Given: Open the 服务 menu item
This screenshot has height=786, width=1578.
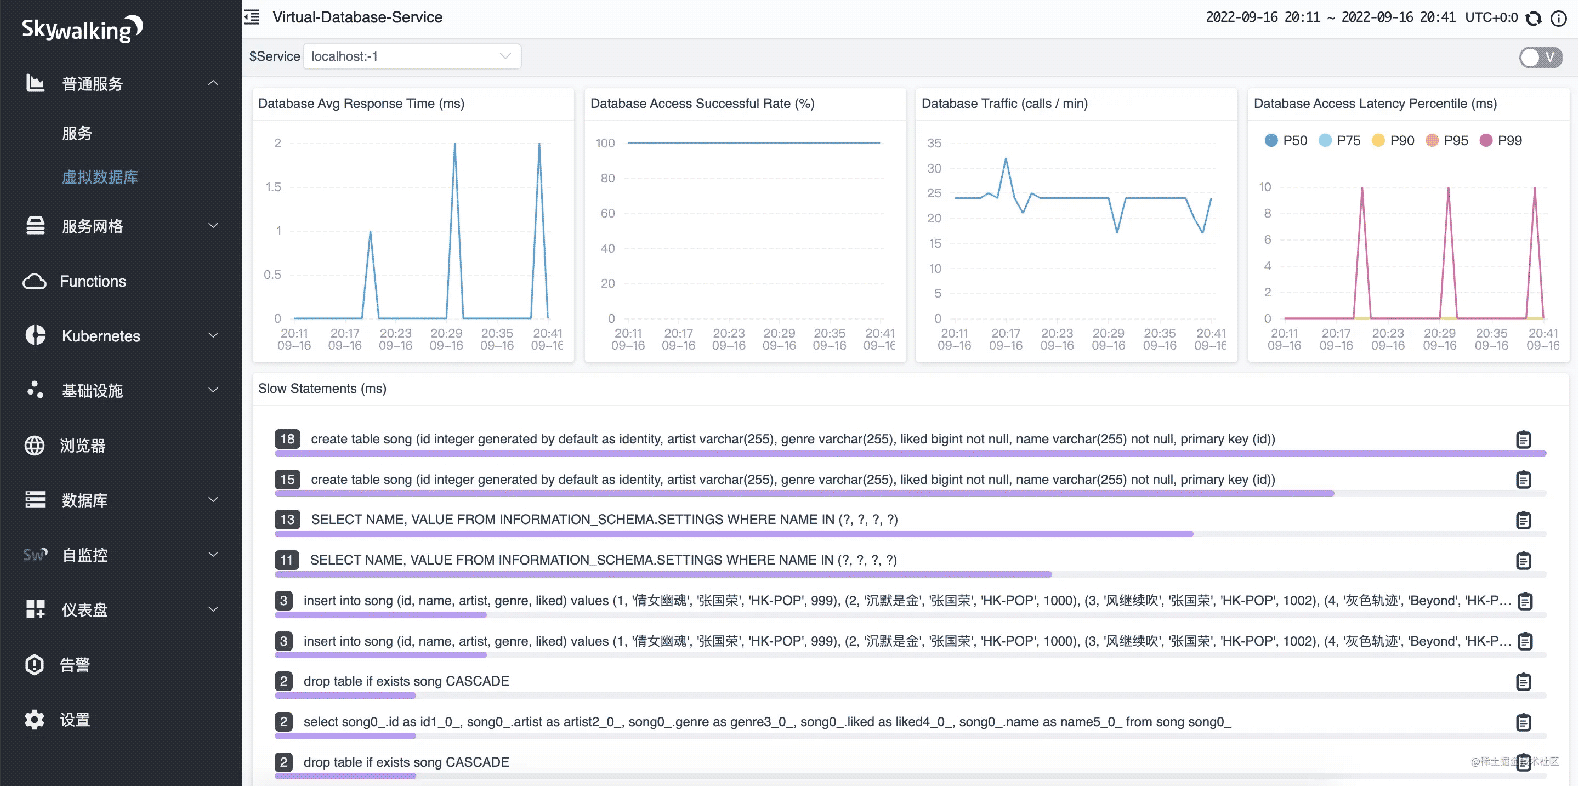Looking at the screenshot, I should (x=77, y=133).
